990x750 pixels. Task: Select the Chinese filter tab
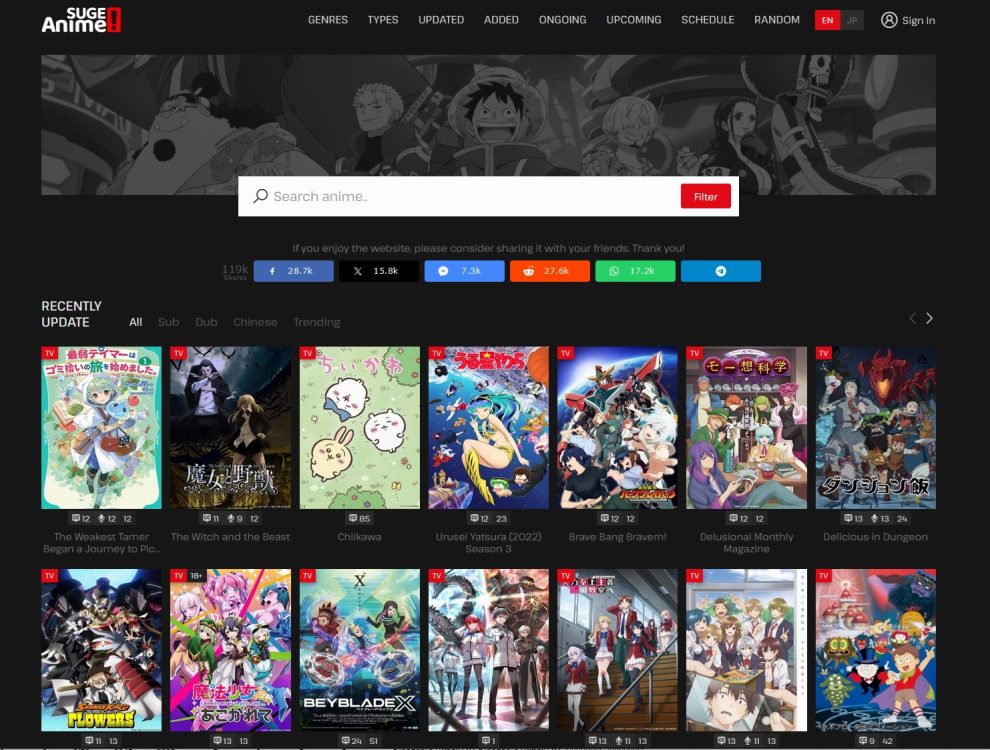tap(255, 322)
